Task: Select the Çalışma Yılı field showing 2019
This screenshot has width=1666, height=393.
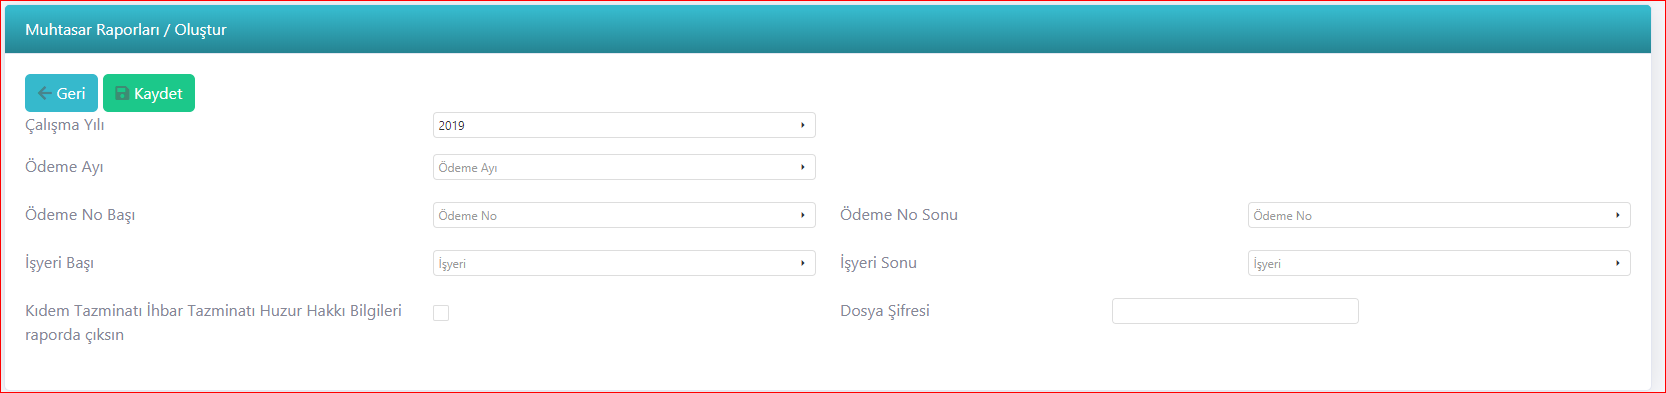Action: [x=624, y=125]
